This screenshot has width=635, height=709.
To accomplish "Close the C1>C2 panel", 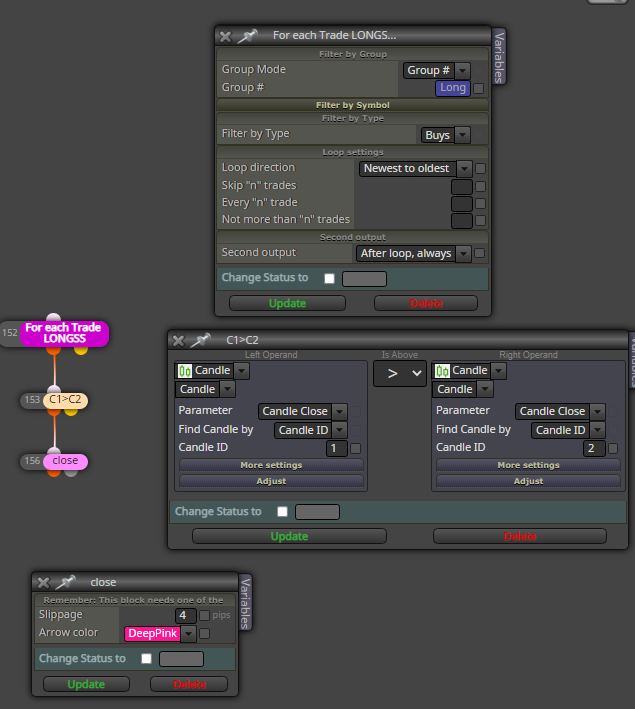I will 179,340.
